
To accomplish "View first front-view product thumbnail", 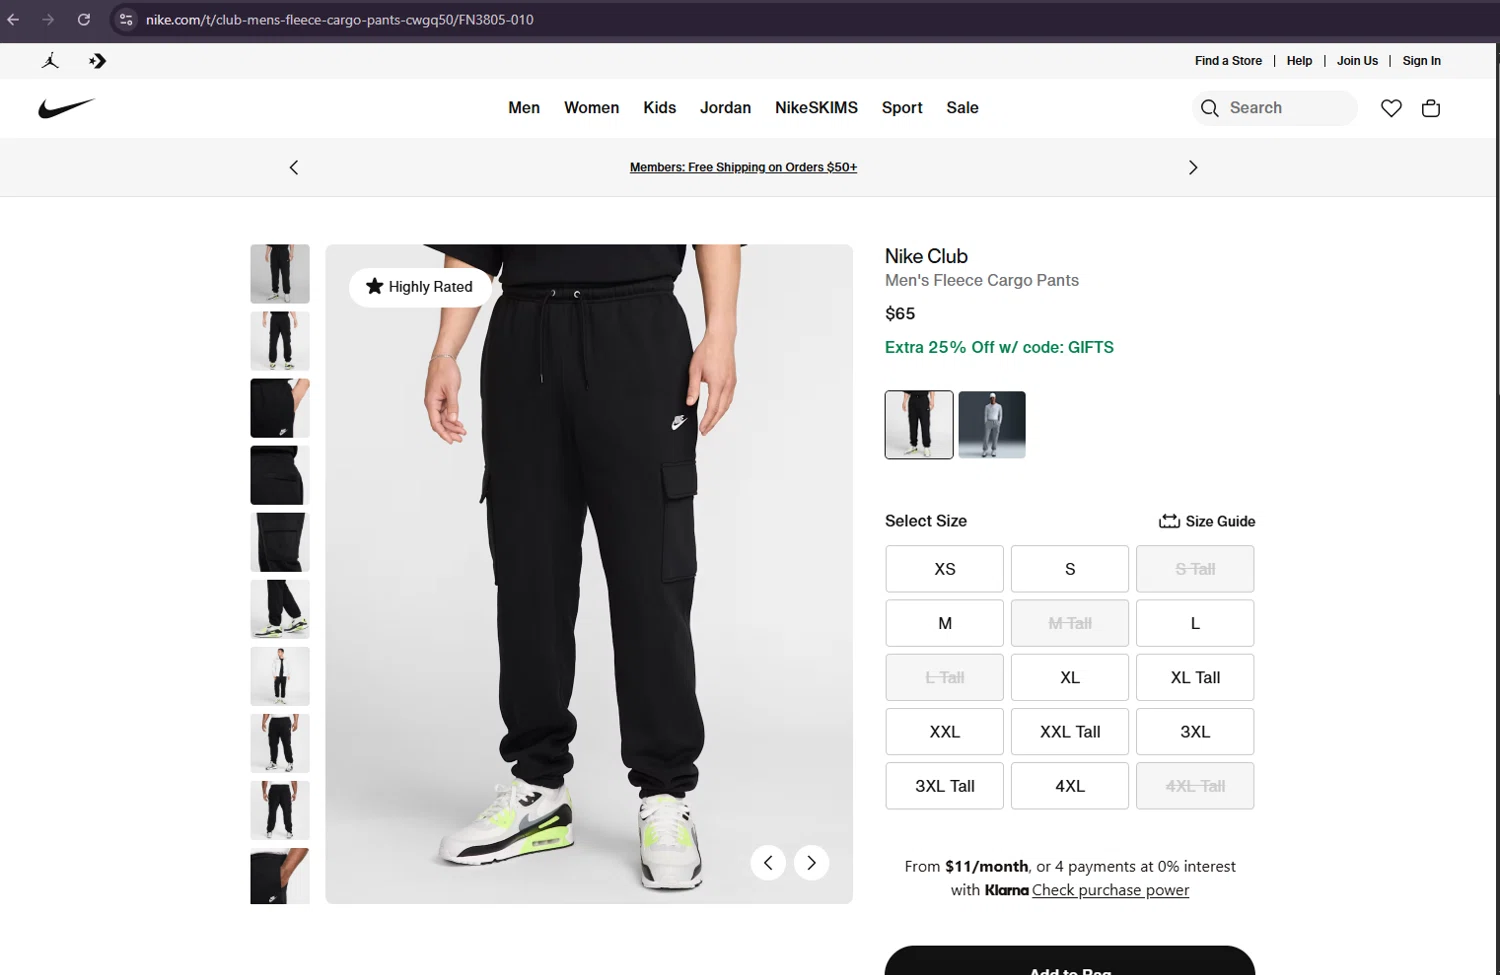I will pyautogui.click(x=280, y=274).
